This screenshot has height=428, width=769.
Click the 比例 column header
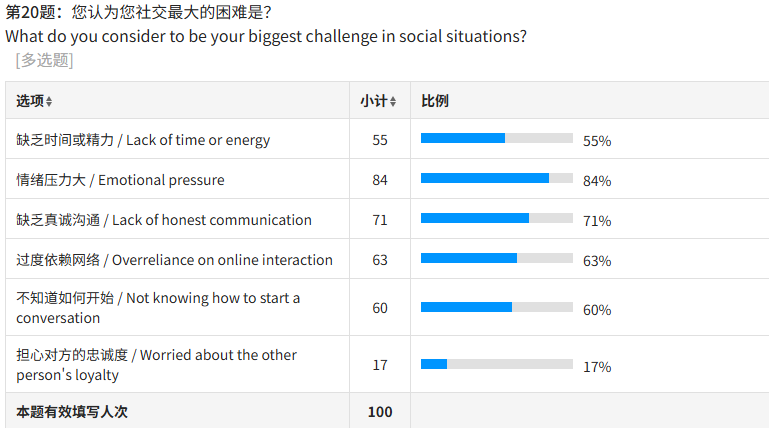435,101
